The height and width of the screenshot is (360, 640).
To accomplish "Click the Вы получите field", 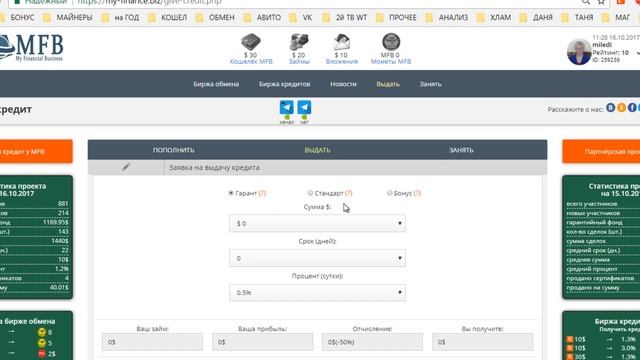I will (x=482, y=342).
